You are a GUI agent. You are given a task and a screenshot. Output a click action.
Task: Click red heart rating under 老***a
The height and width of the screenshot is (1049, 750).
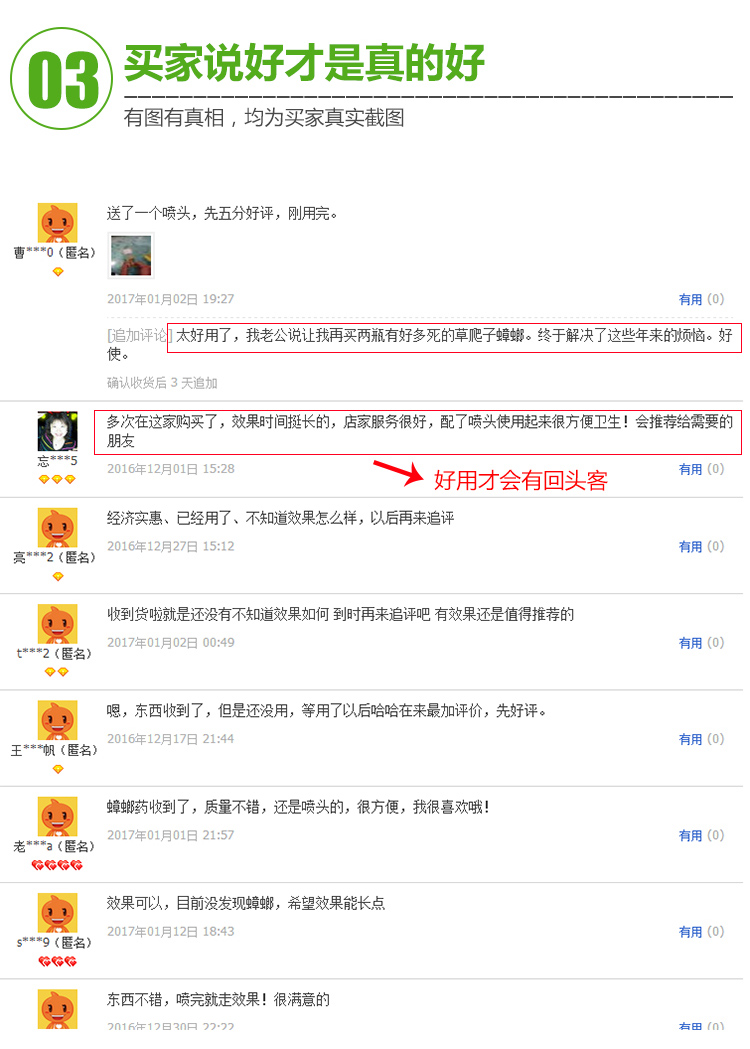tap(58, 865)
